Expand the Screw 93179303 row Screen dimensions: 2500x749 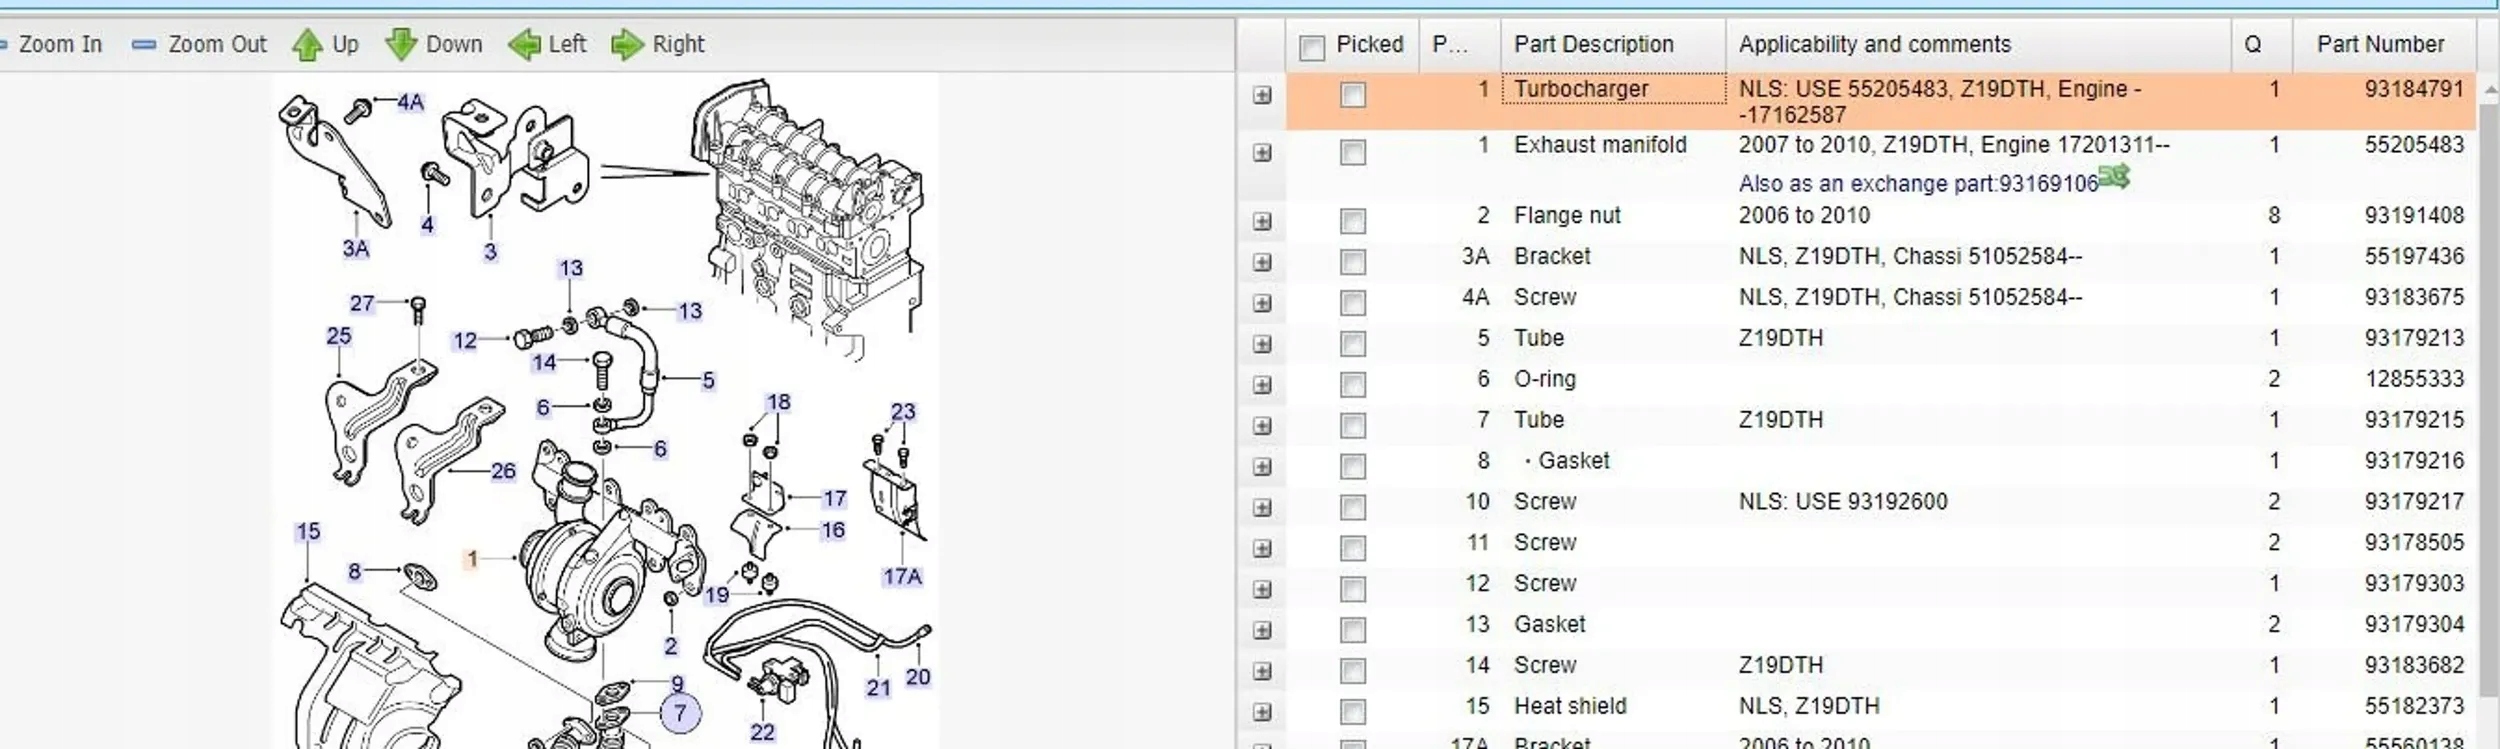[x=1262, y=589]
